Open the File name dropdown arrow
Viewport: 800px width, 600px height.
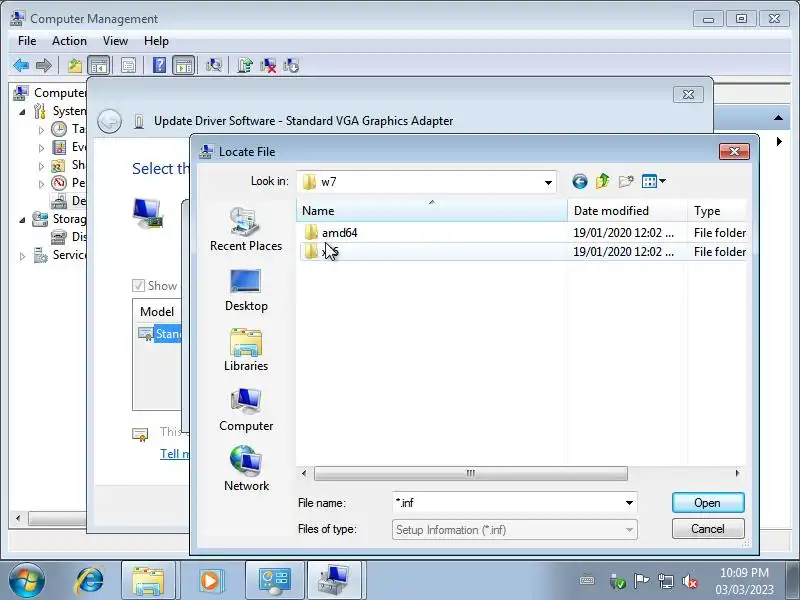(x=630, y=503)
